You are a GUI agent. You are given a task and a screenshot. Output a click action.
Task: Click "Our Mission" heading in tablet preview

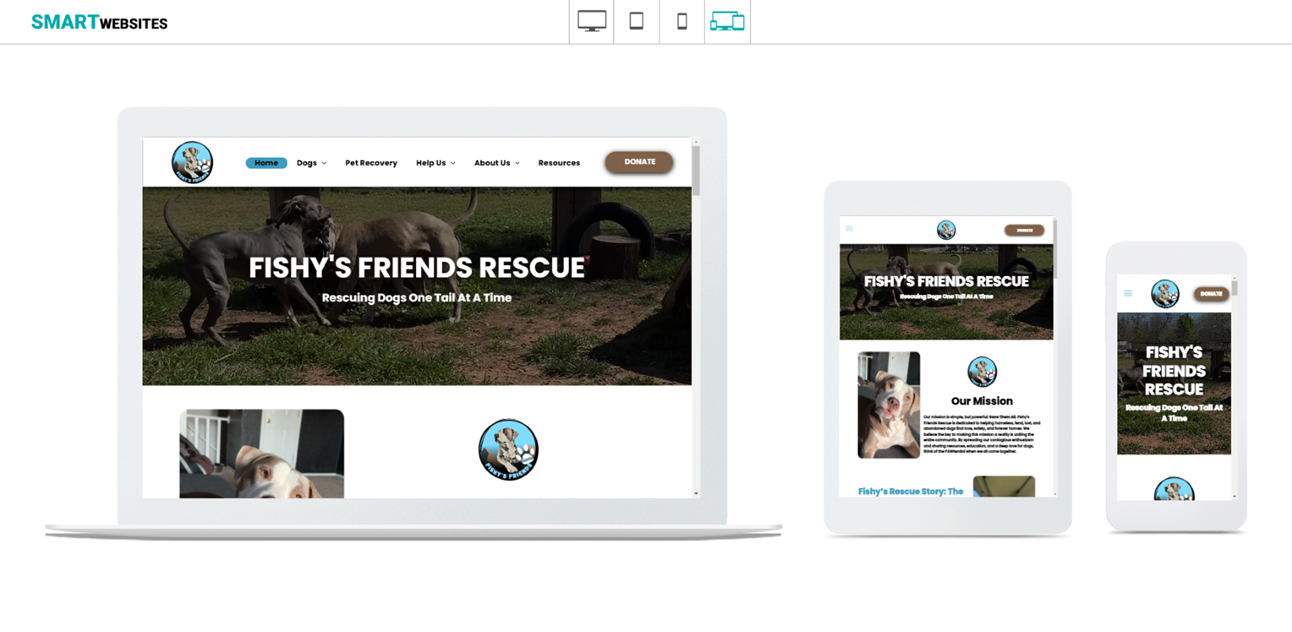pos(982,401)
